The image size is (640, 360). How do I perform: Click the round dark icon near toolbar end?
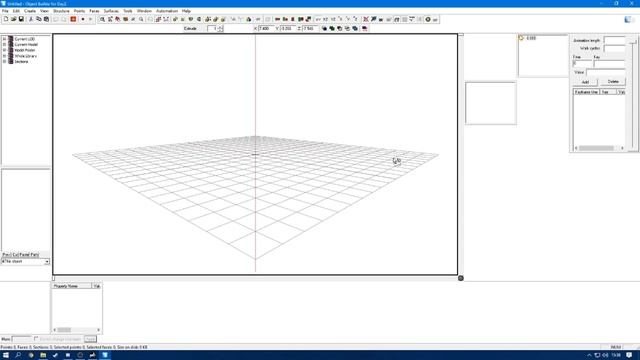click(428, 19)
